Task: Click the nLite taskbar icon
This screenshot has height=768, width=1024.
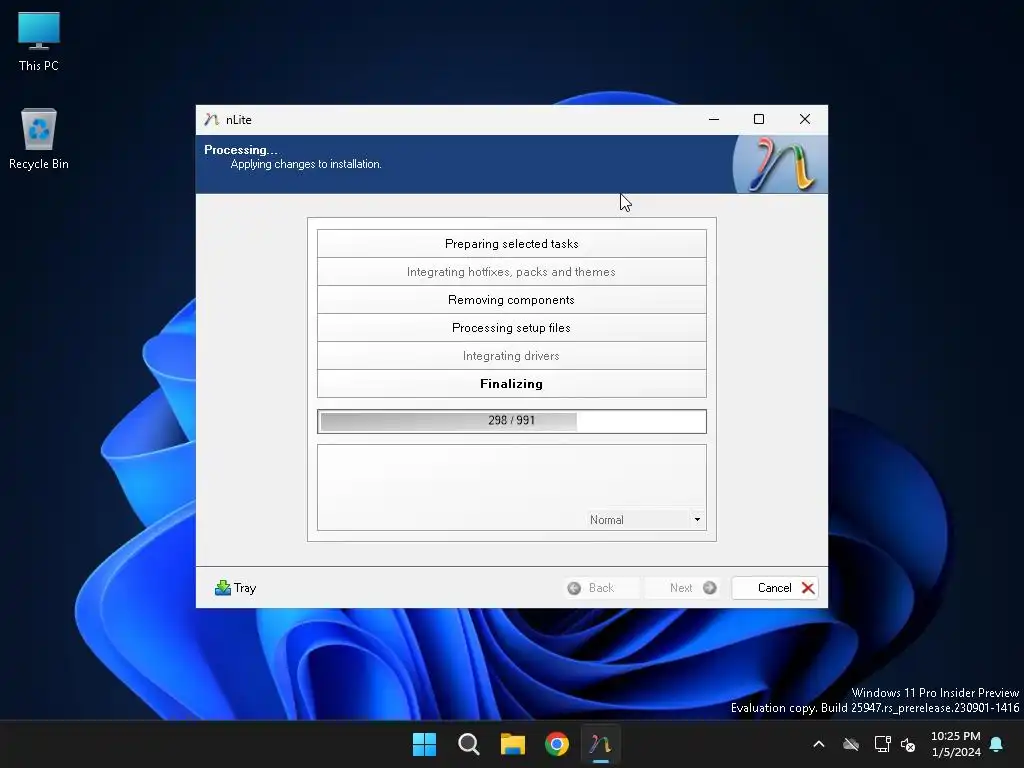Action: point(600,744)
